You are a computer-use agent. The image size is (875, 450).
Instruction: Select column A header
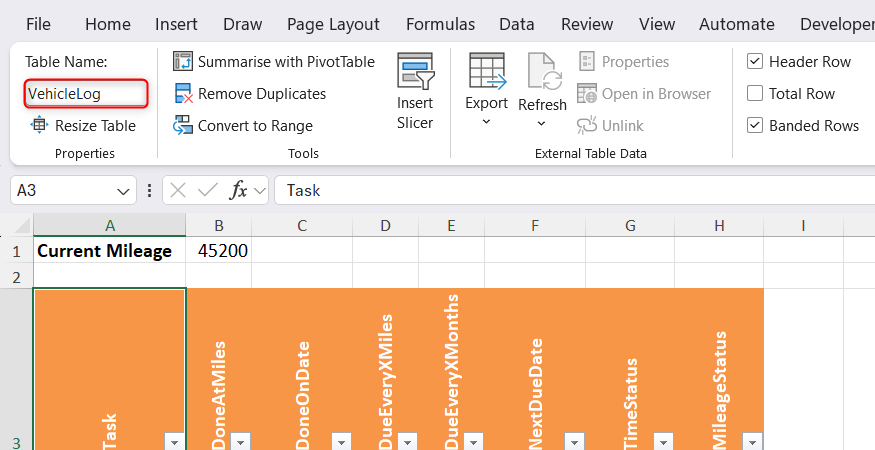(109, 226)
